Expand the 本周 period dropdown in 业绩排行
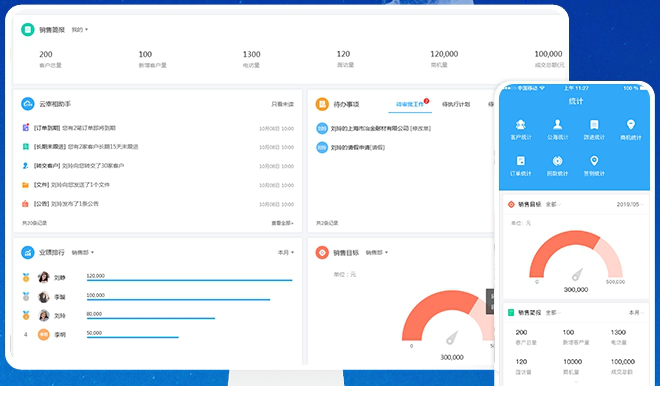Viewport: 660px width, 401px height. [x=284, y=253]
